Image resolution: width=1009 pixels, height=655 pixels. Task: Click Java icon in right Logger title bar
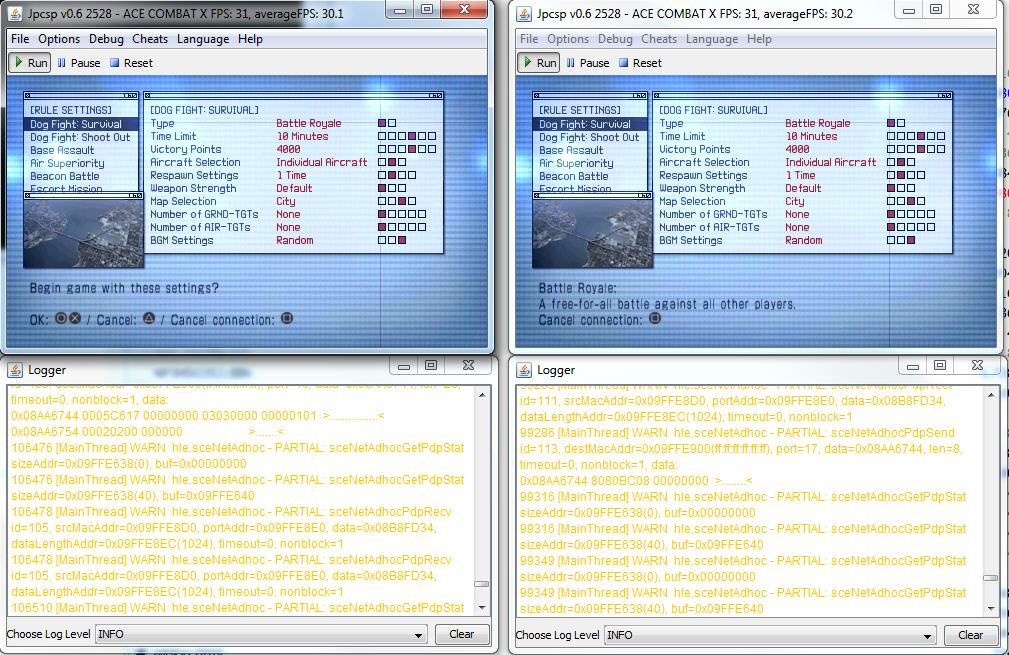point(524,370)
